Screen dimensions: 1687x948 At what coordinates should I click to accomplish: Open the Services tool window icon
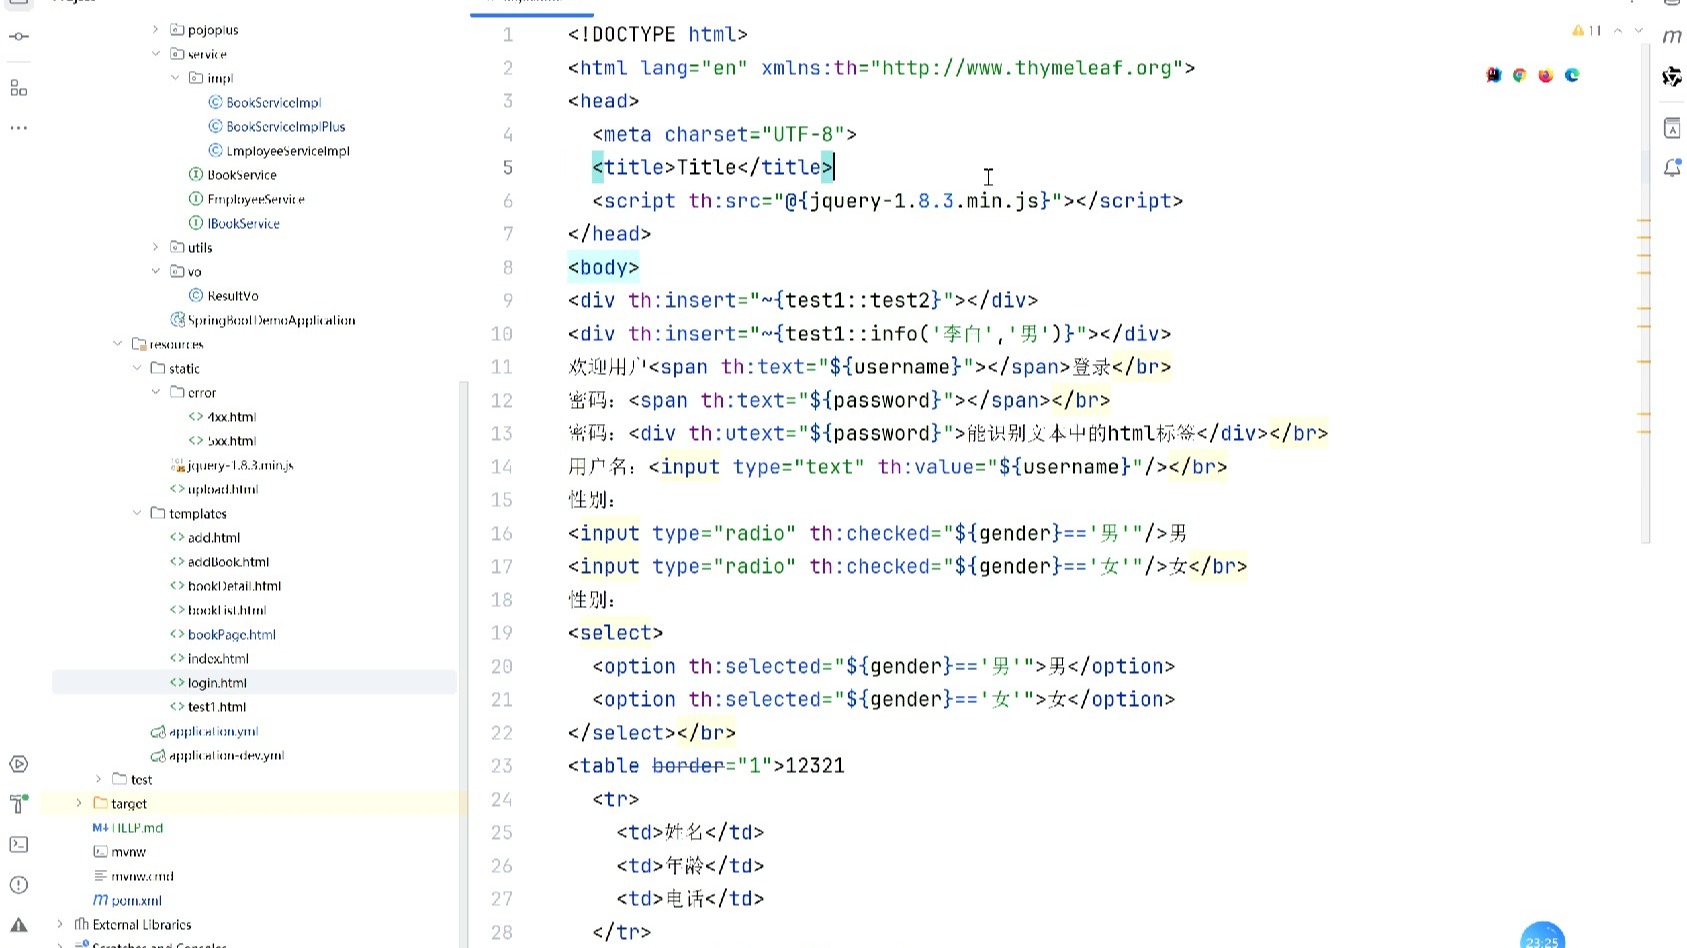pos(19,764)
